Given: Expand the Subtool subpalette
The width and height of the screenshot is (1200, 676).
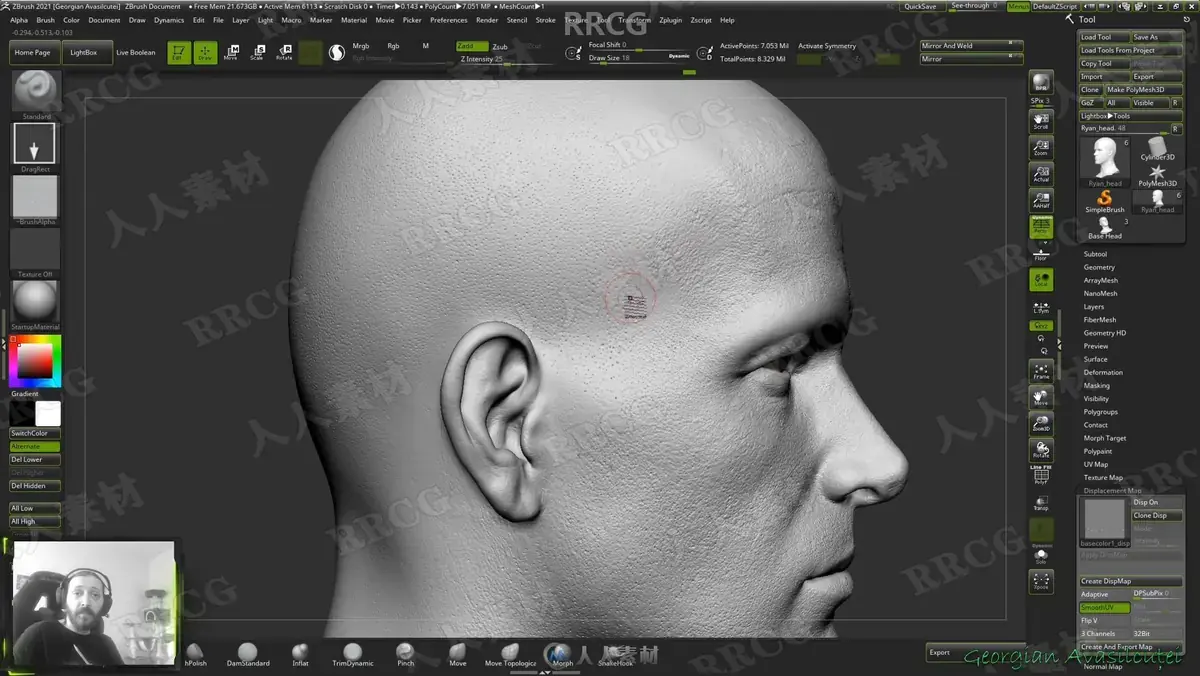Looking at the screenshot, I should pos(1095,254).
